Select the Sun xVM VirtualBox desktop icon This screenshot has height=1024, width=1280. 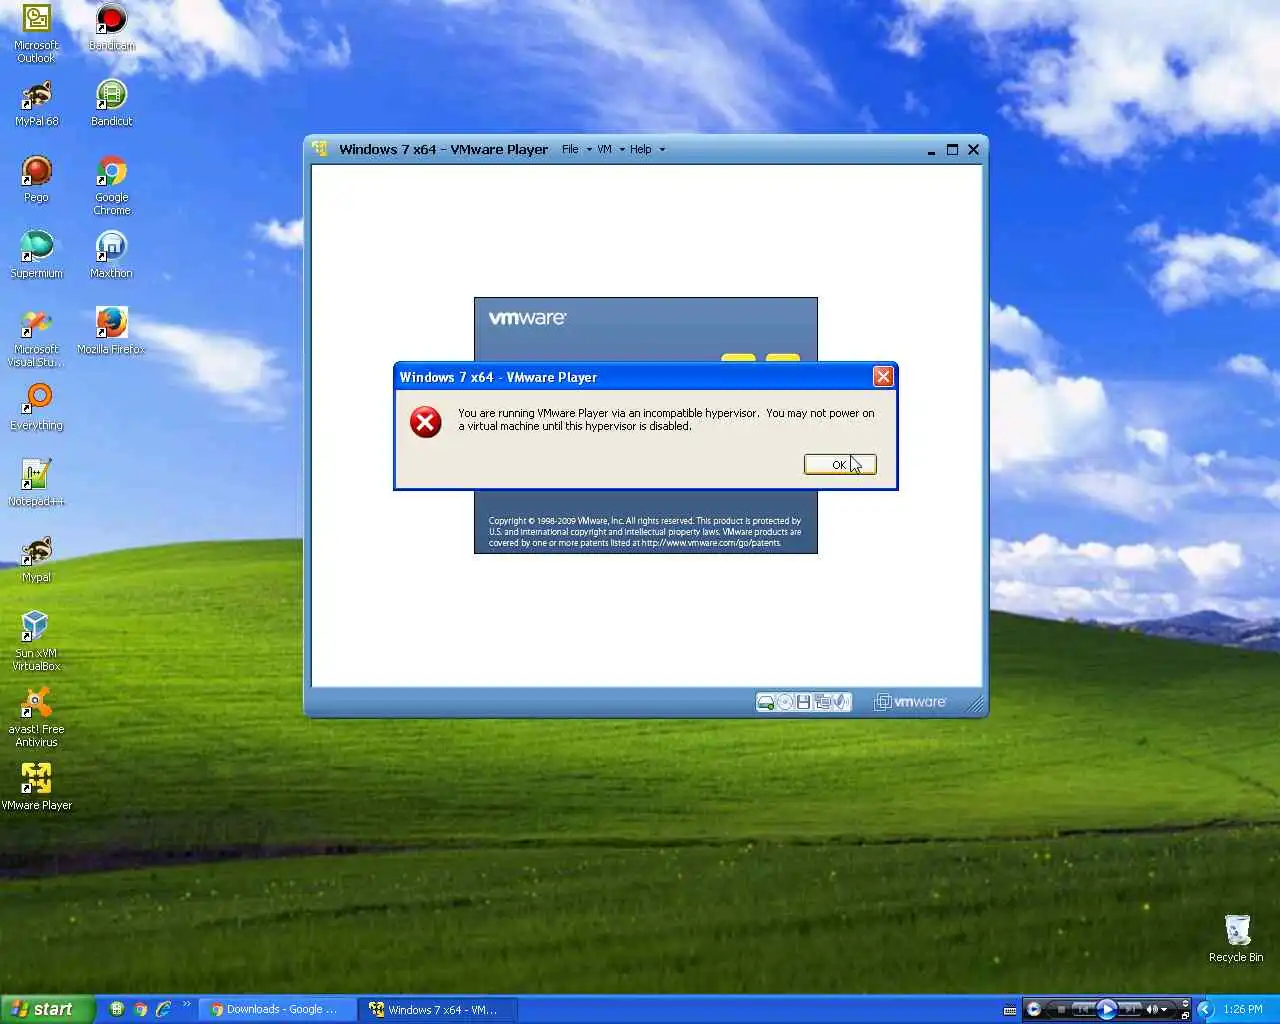(37, 641)
